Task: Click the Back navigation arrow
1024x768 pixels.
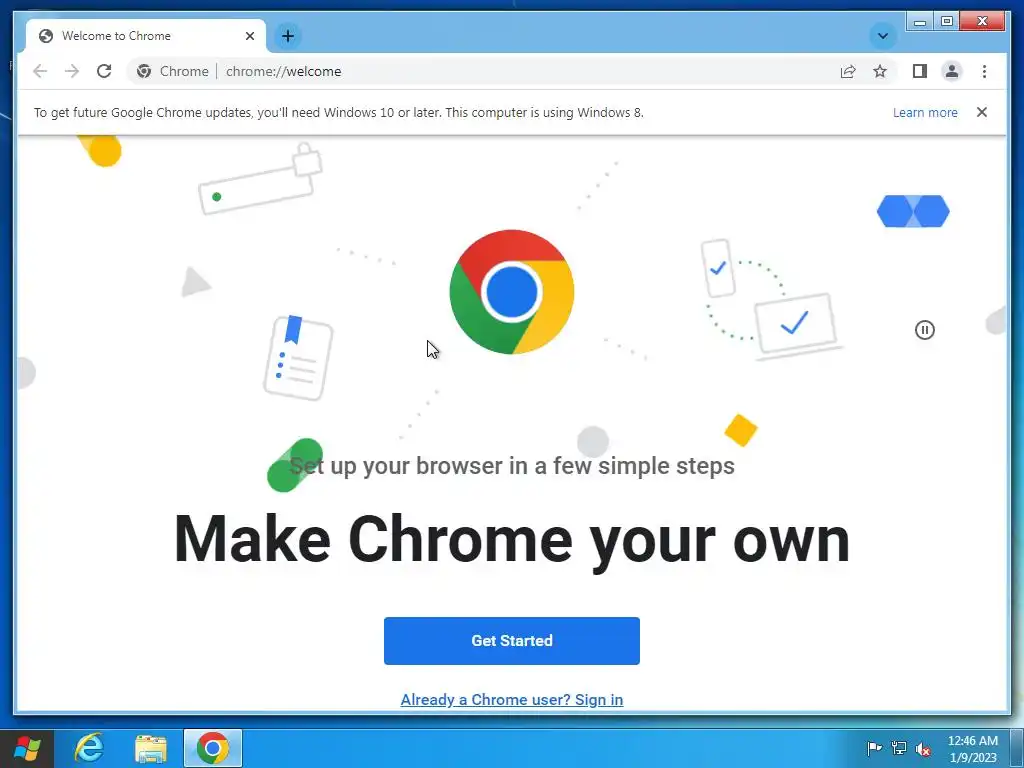Action: click(x=40, y=71)
